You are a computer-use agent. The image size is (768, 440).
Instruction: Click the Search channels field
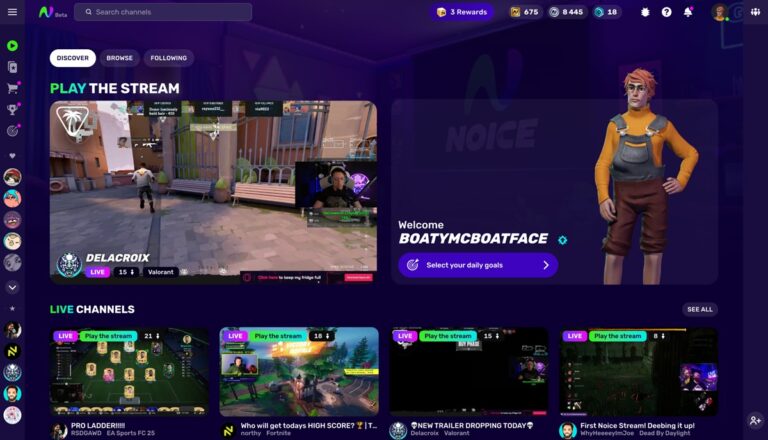coord(163,12)
